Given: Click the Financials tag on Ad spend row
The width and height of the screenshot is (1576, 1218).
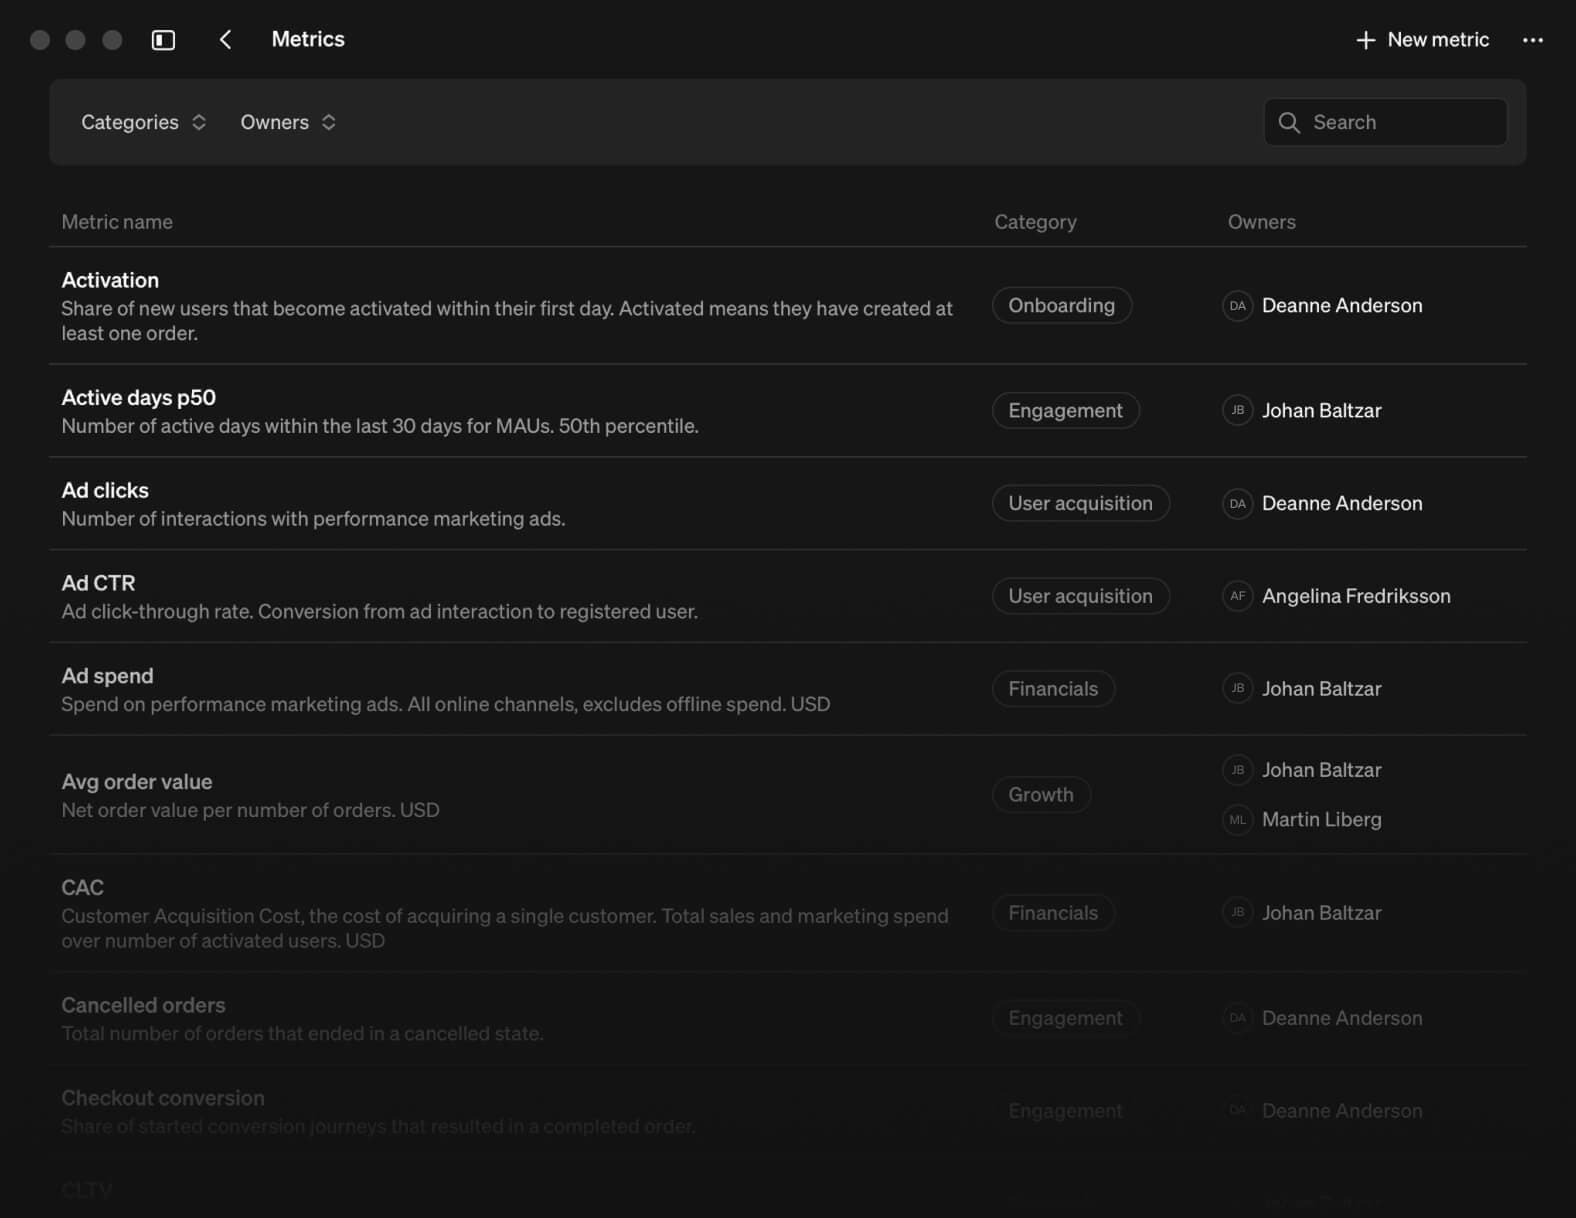Looking at the screenshot, I should (x=1052, y=689).
